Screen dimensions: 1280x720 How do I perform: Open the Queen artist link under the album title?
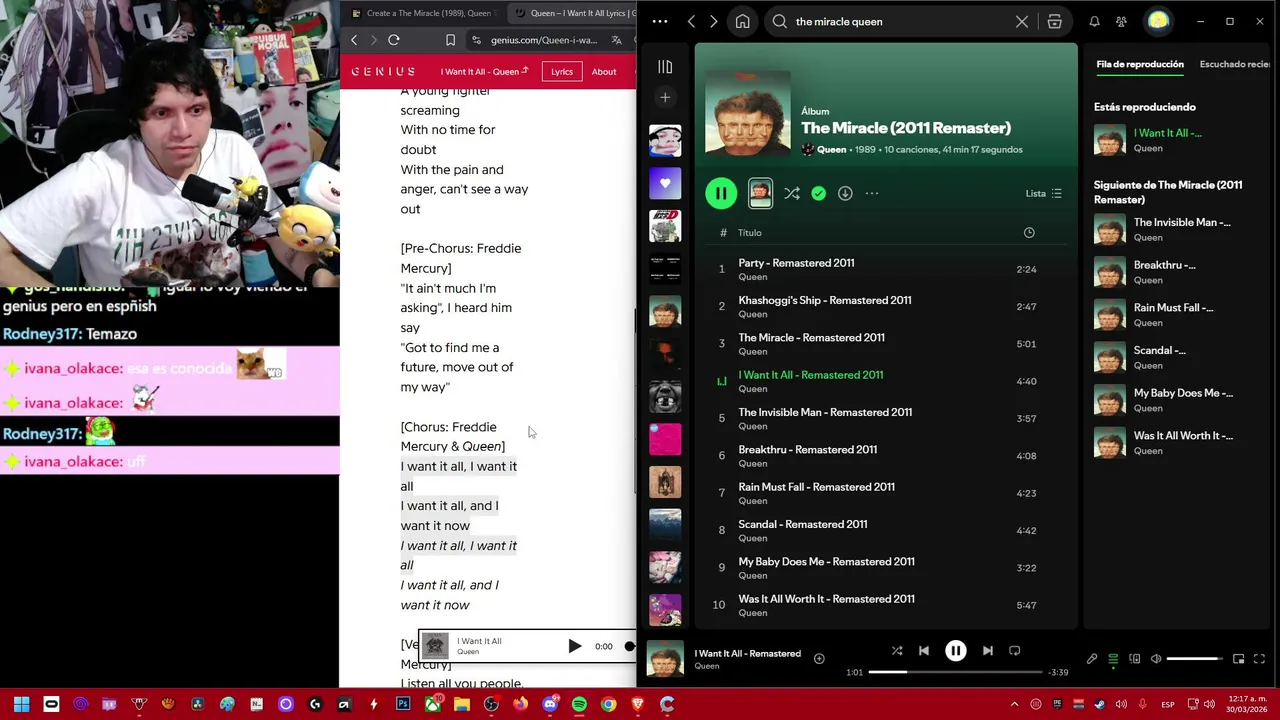click(x=831, y=150)
